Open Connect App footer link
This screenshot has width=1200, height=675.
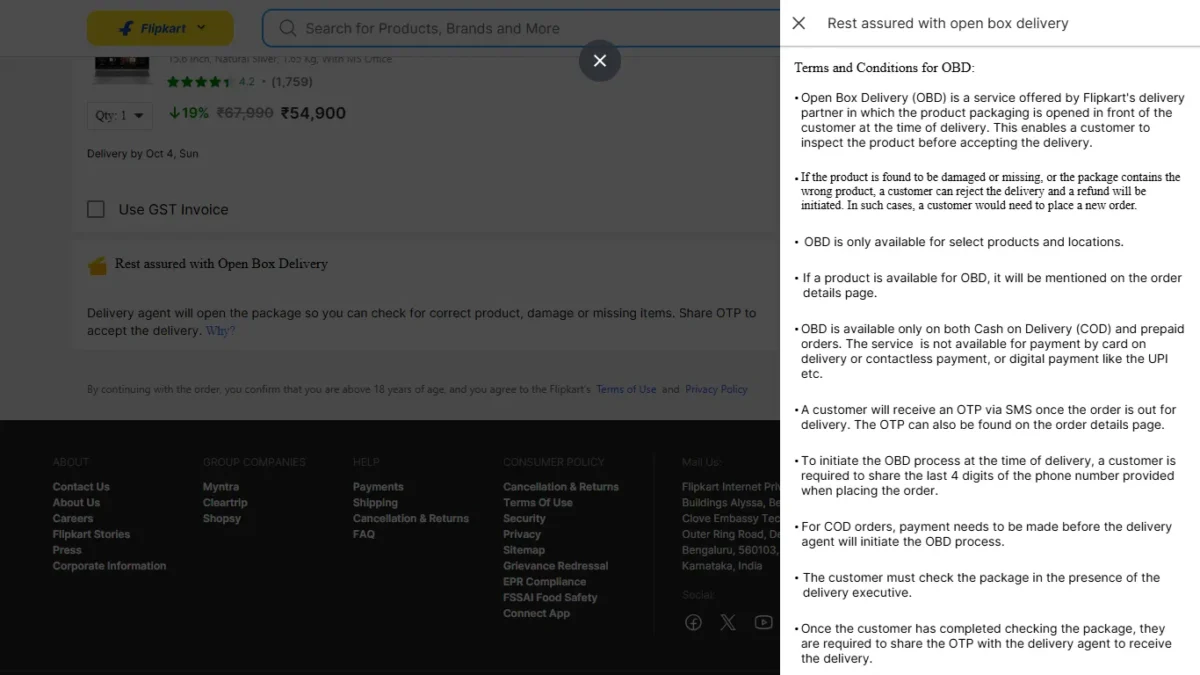click(x=536, y=613)
